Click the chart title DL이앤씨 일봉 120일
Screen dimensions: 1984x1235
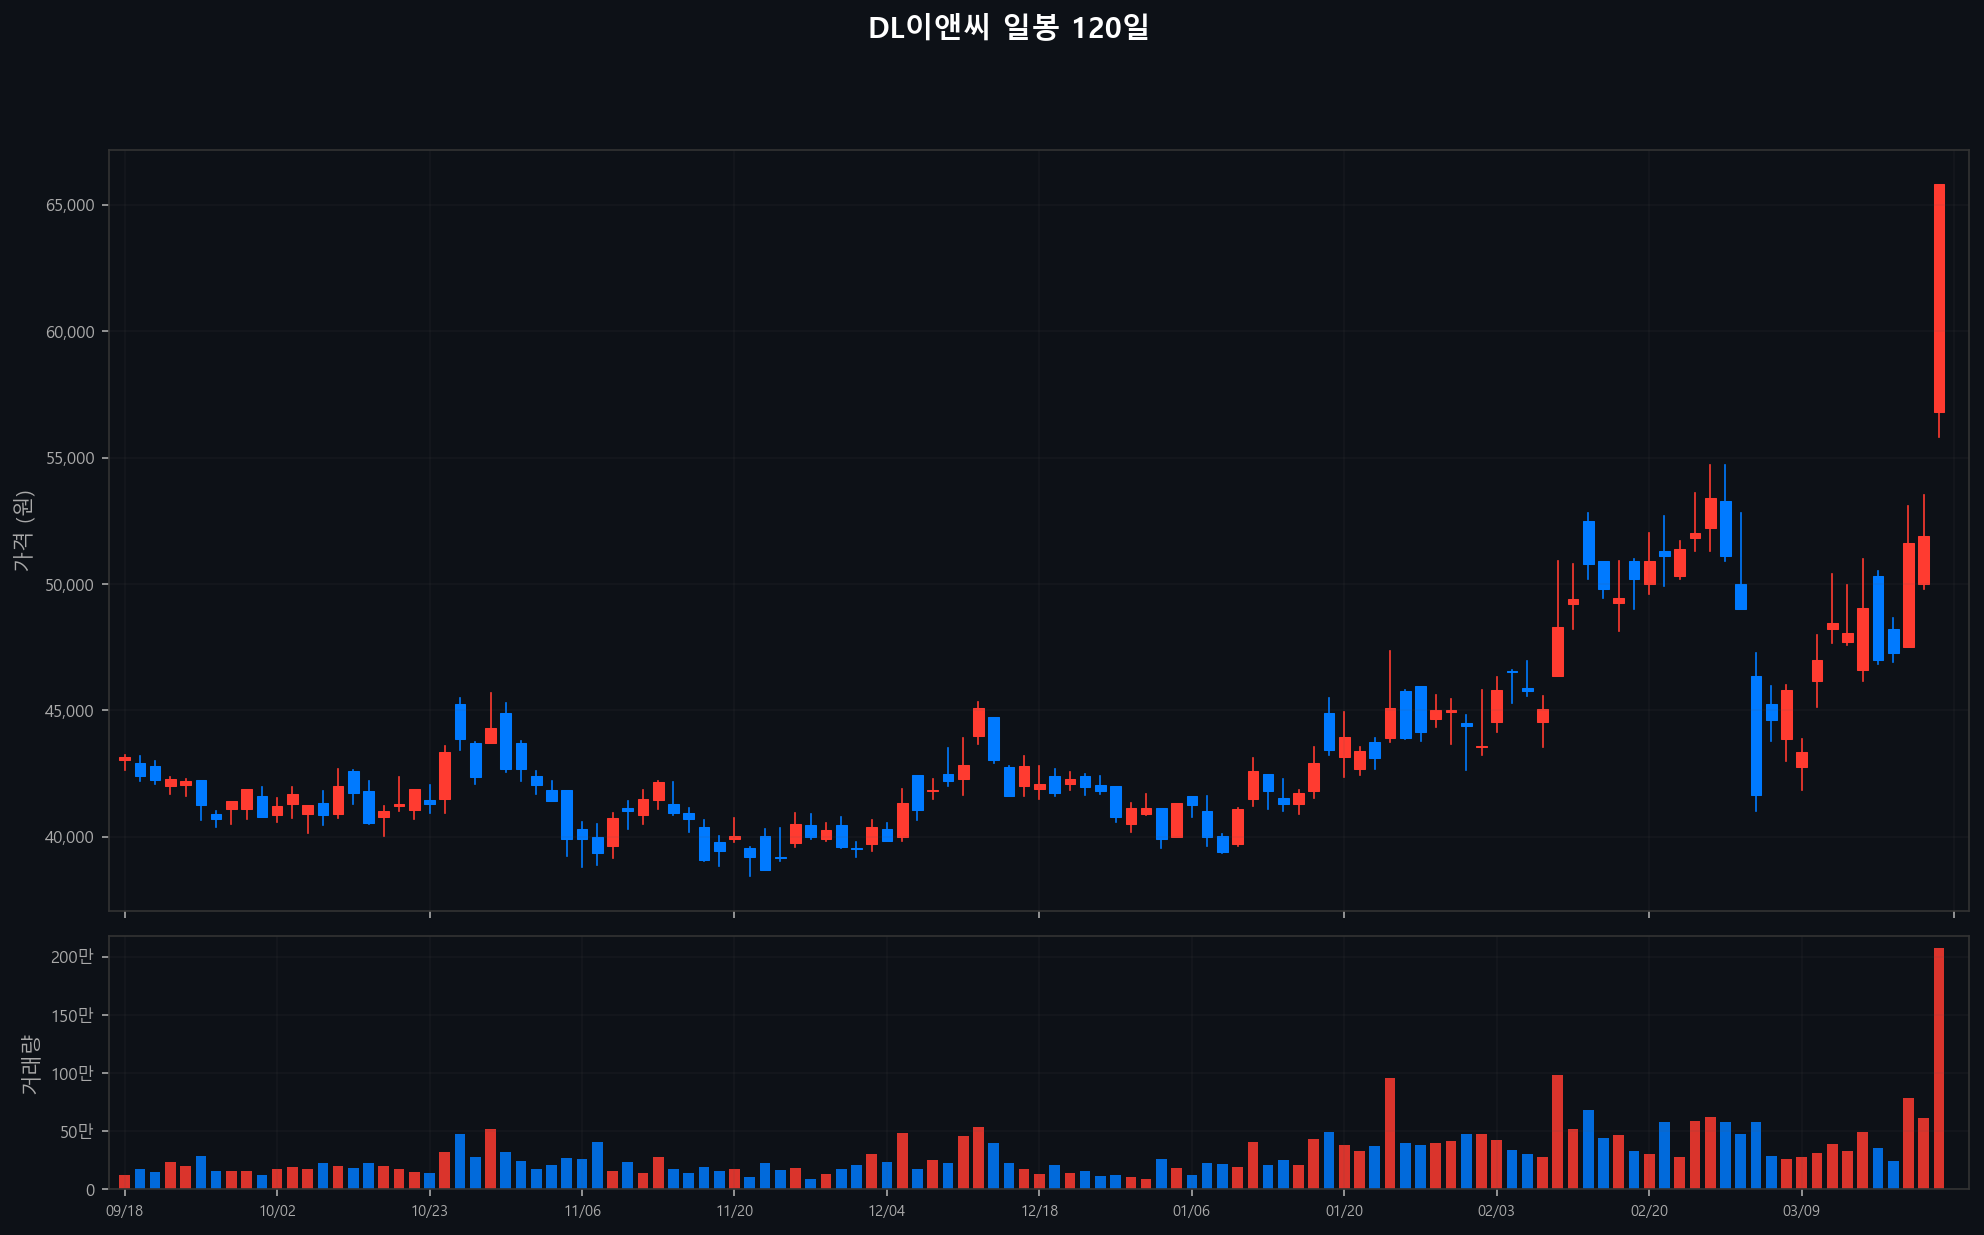click(x=1008, y=28)
